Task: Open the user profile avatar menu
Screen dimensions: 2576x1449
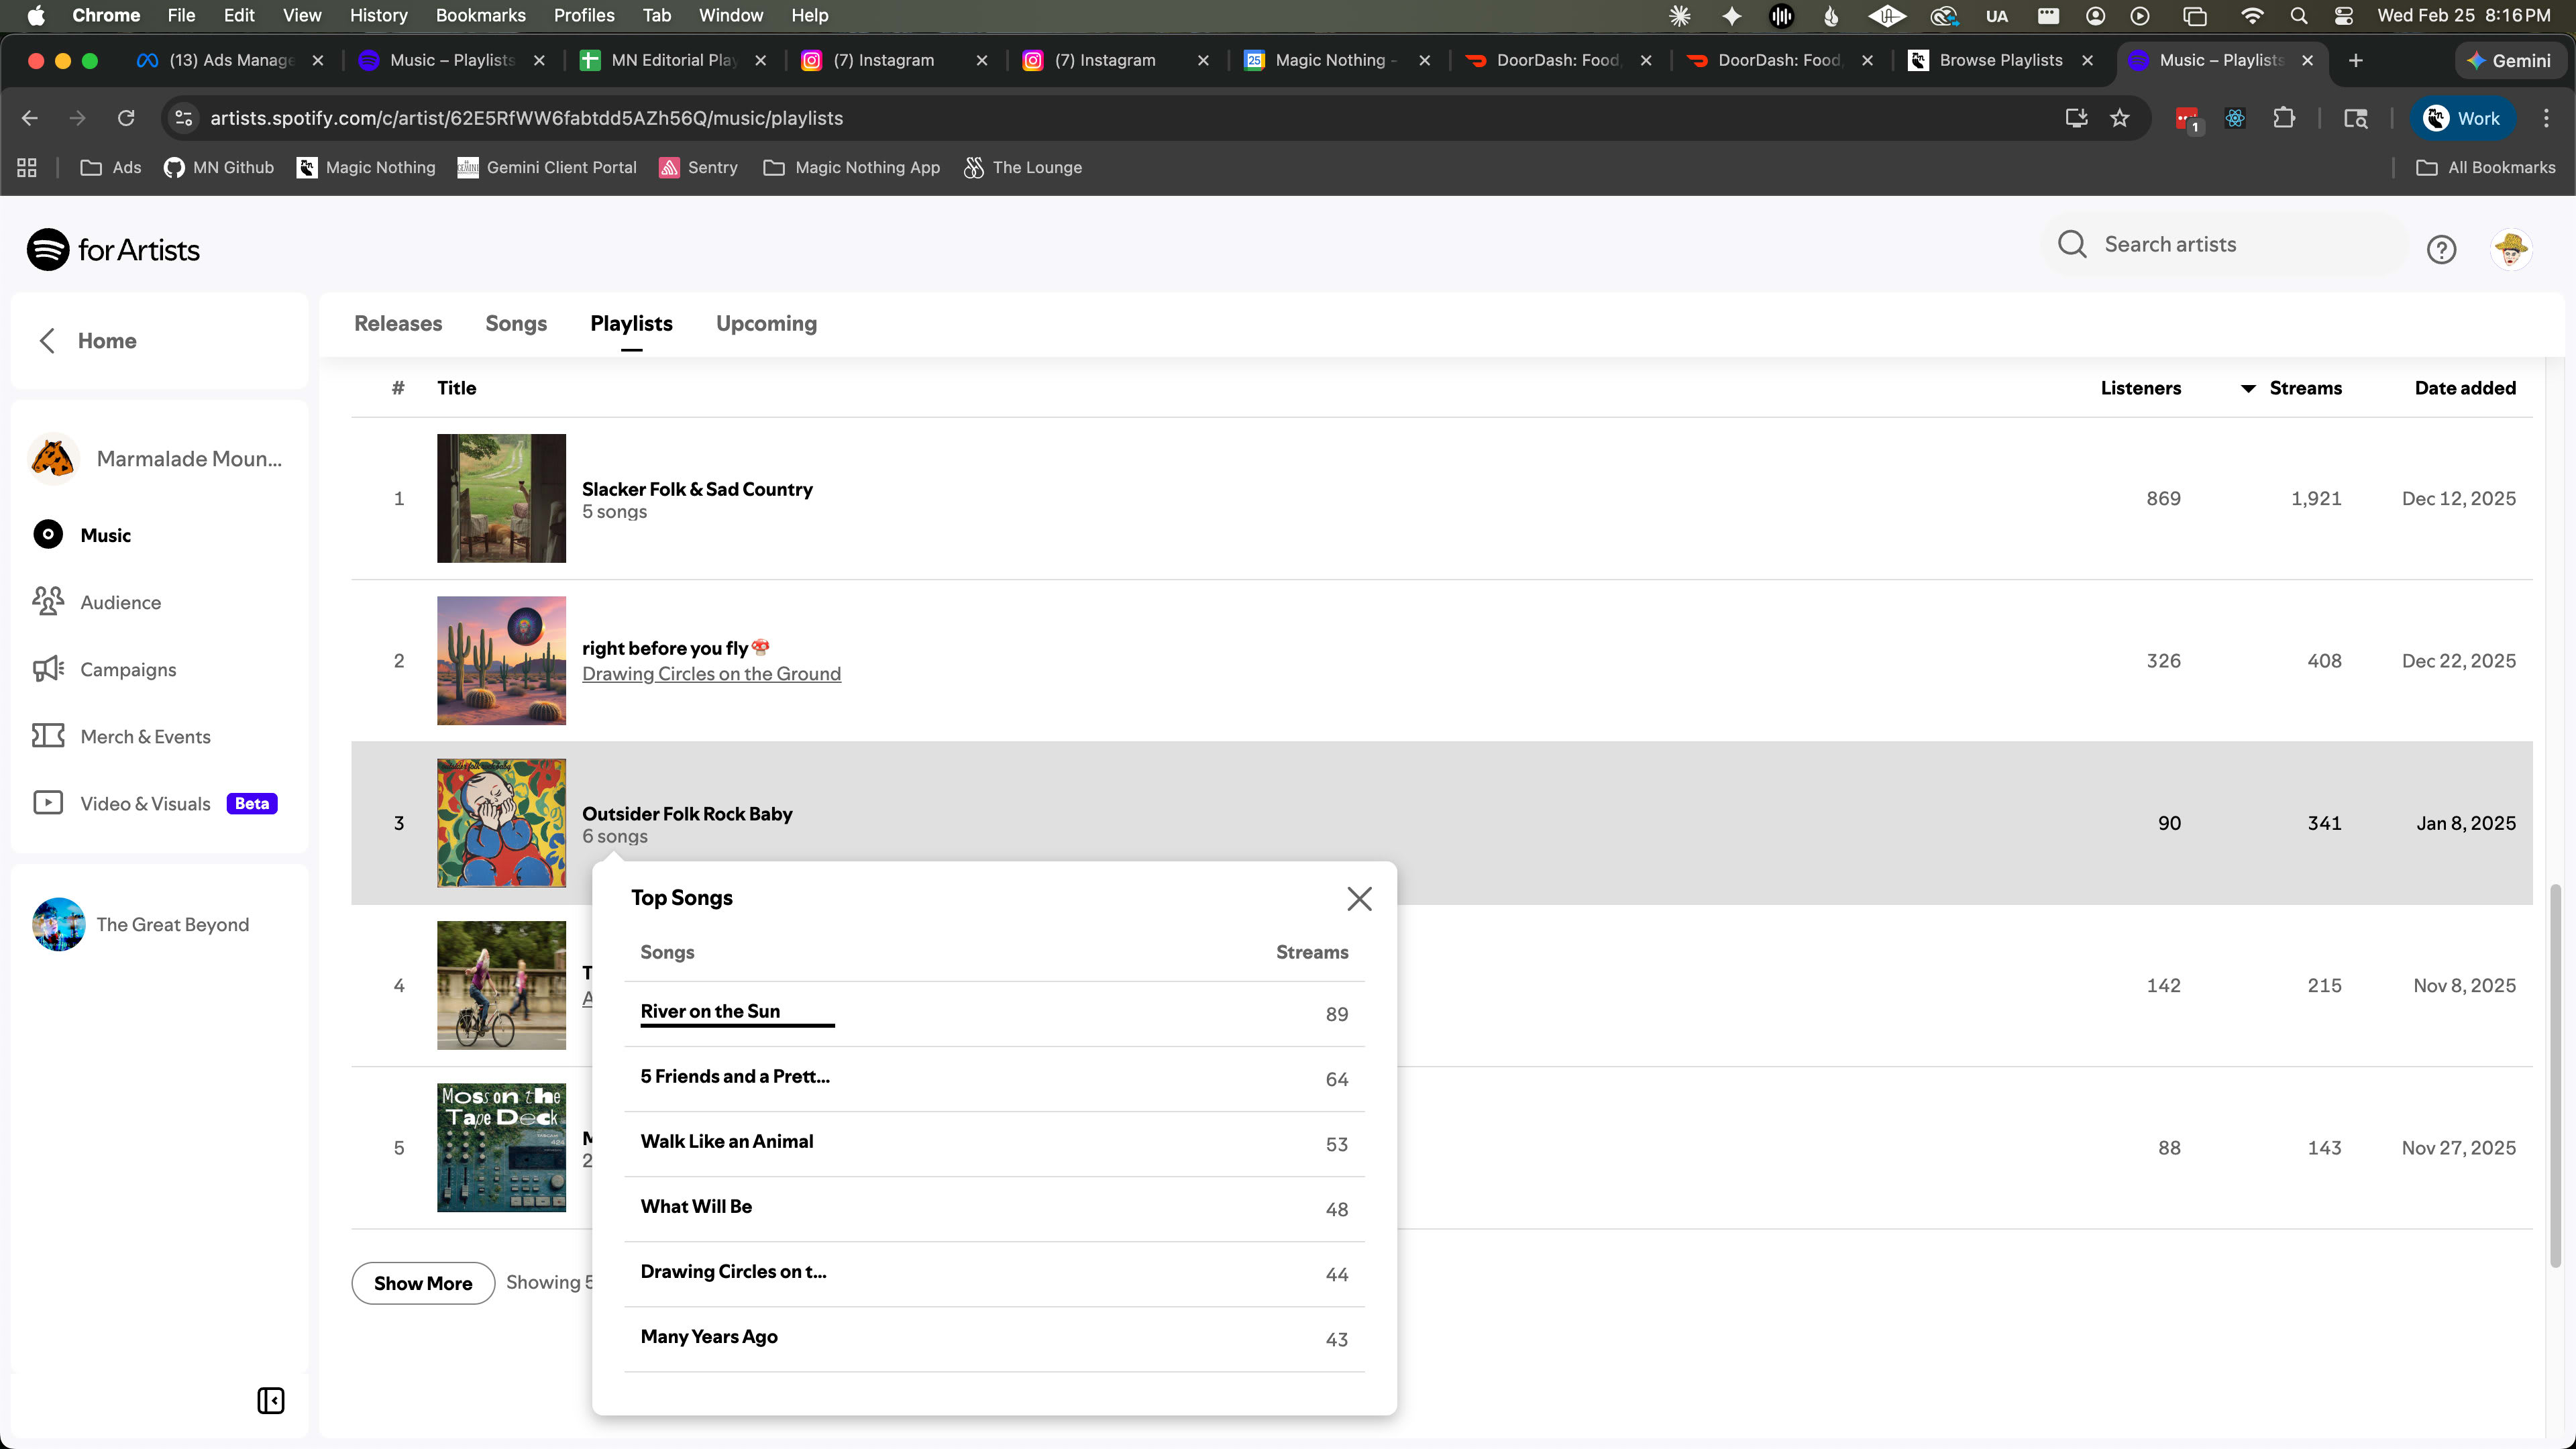Action: (2510, 249)
